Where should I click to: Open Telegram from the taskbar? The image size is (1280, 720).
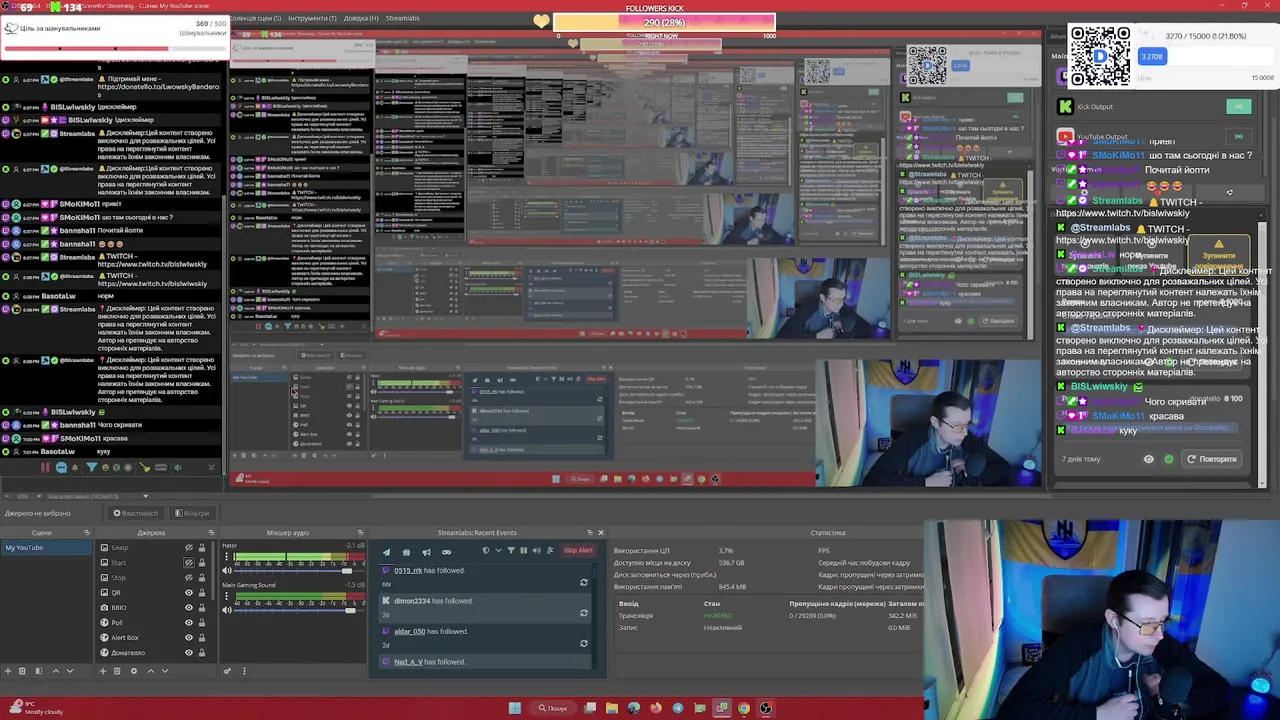pyautogui.click(x=678, y=708)
